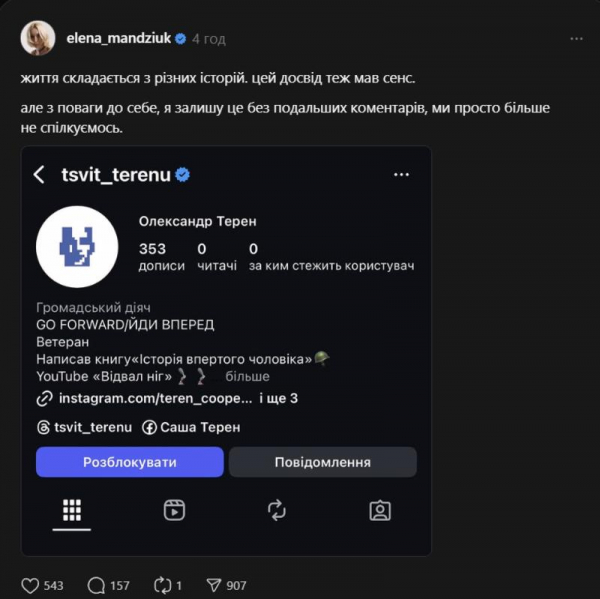The width and height of the screenshot is (600, 599).
Task: Switch to the posts grid tab
Action: [x=71, y=510]
